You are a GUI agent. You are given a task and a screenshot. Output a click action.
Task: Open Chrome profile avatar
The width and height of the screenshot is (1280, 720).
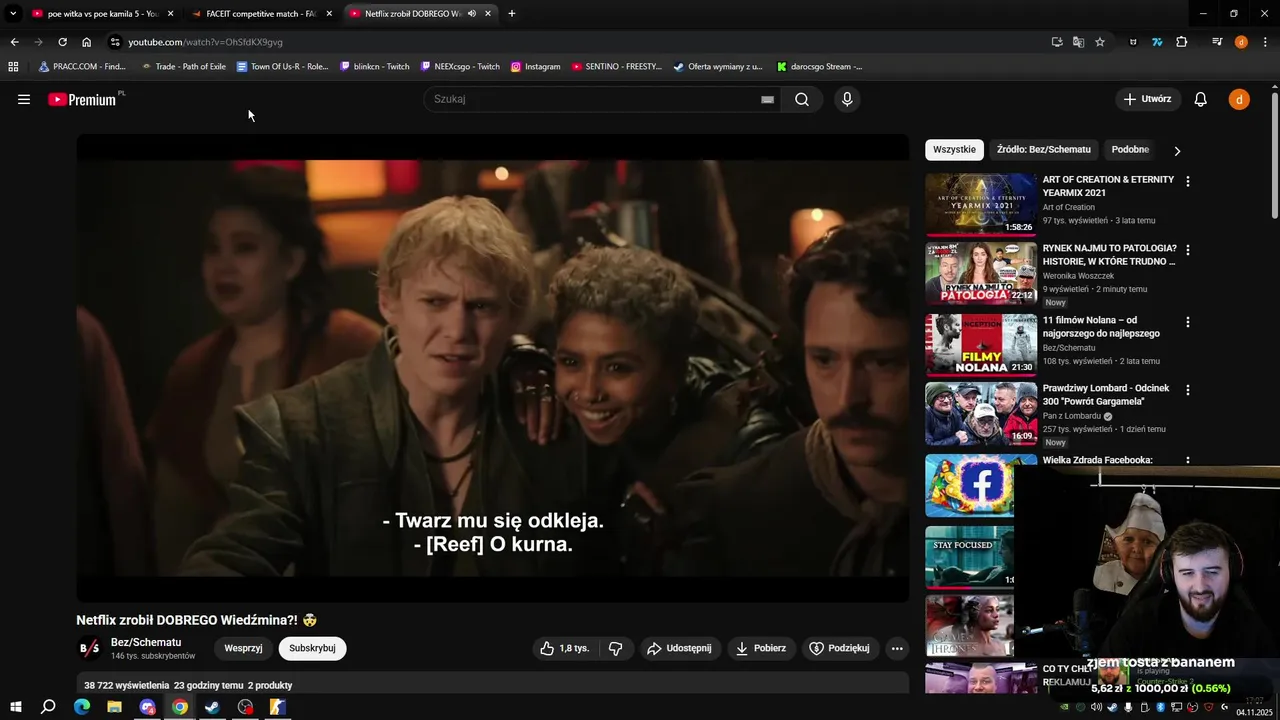(x=1241, y=42)
